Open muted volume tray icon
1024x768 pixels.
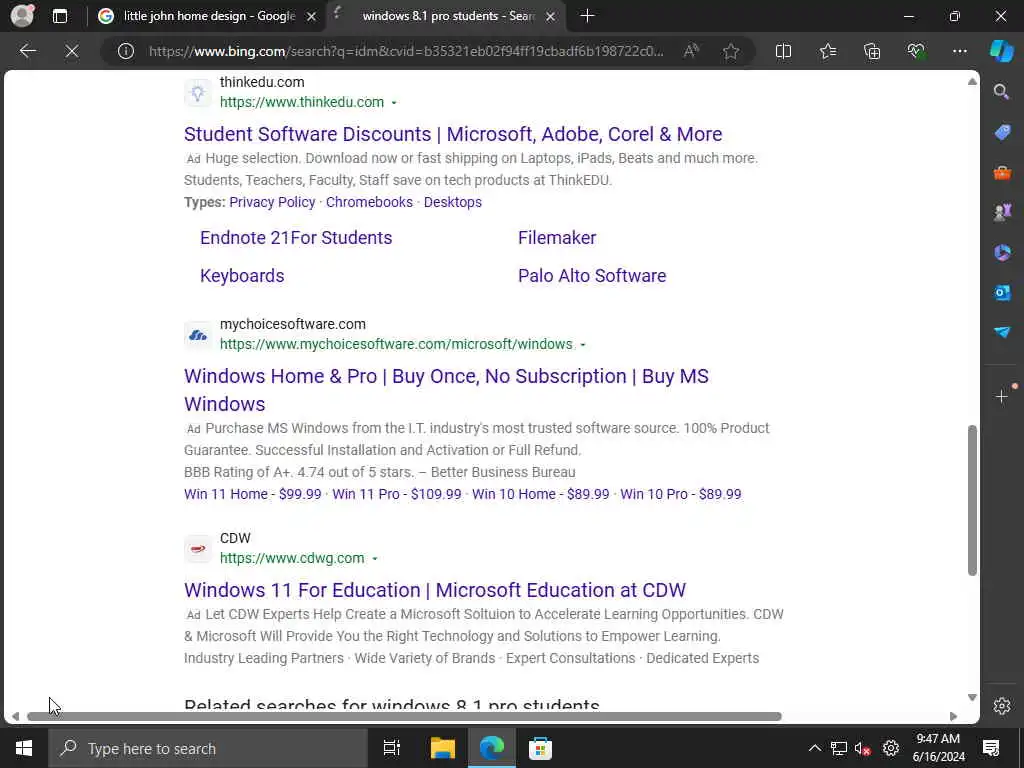click(x=863, y=748)
